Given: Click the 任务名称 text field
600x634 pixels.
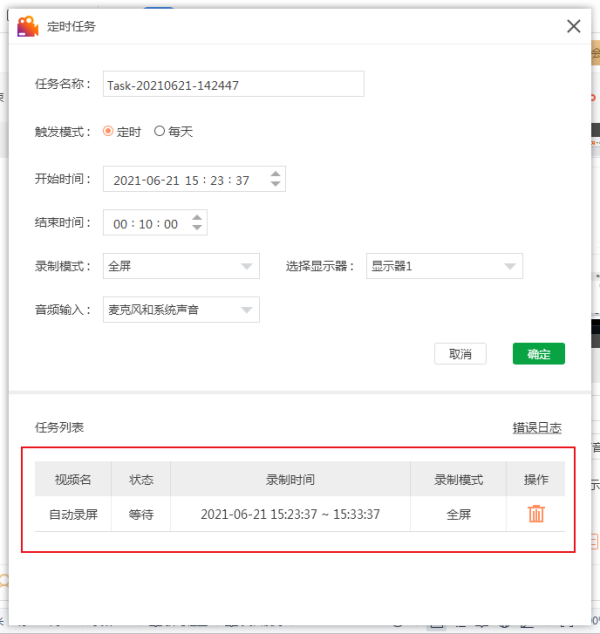Looking at the screenshot, I should tap(234, 84).
